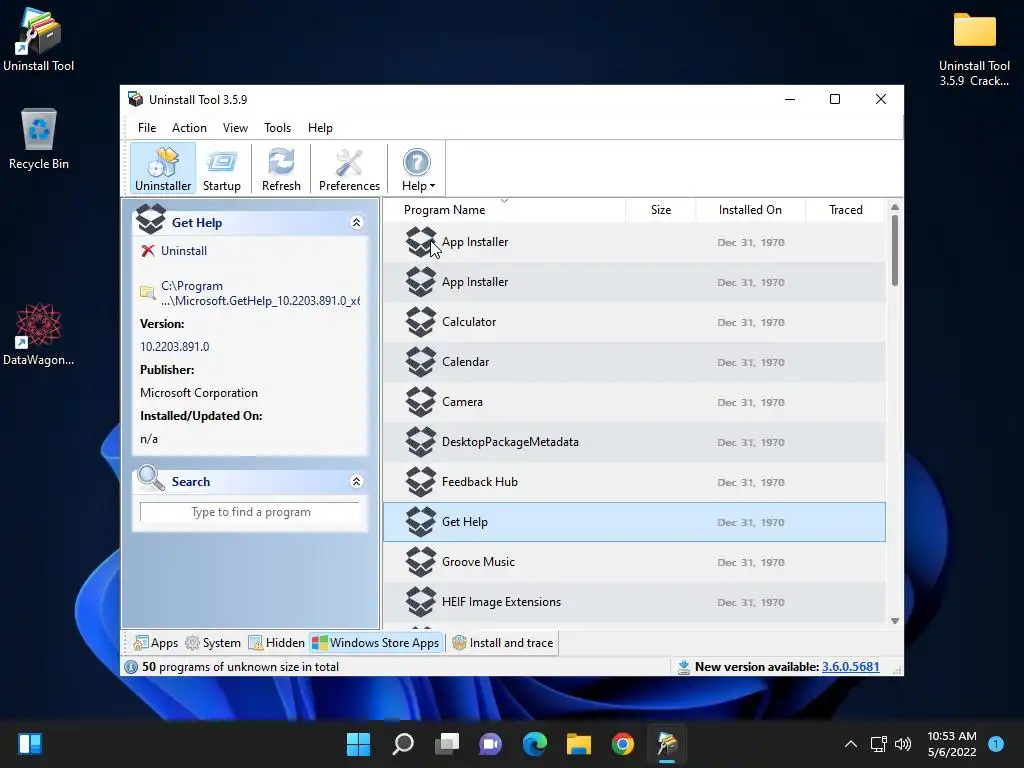Open the Help toolbar dropdown
Image resolution: width=1024 pixels, height=768 pixels.
click(x=417, y=168)
